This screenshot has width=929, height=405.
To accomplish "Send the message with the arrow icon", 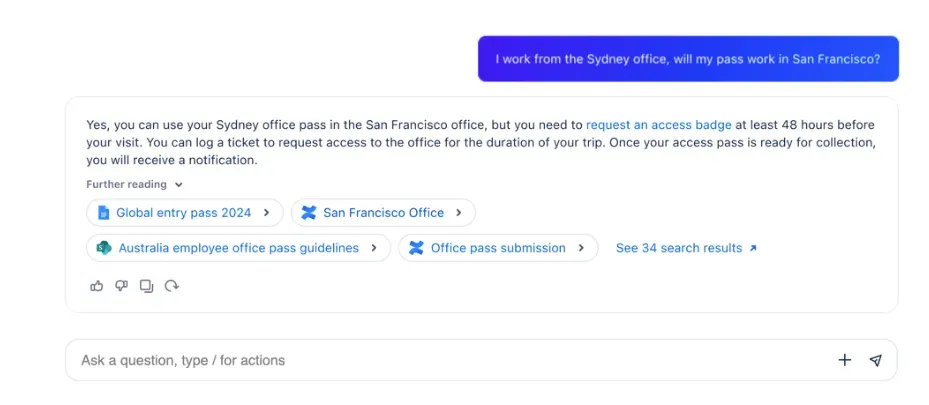I will [x=876, y=360].
